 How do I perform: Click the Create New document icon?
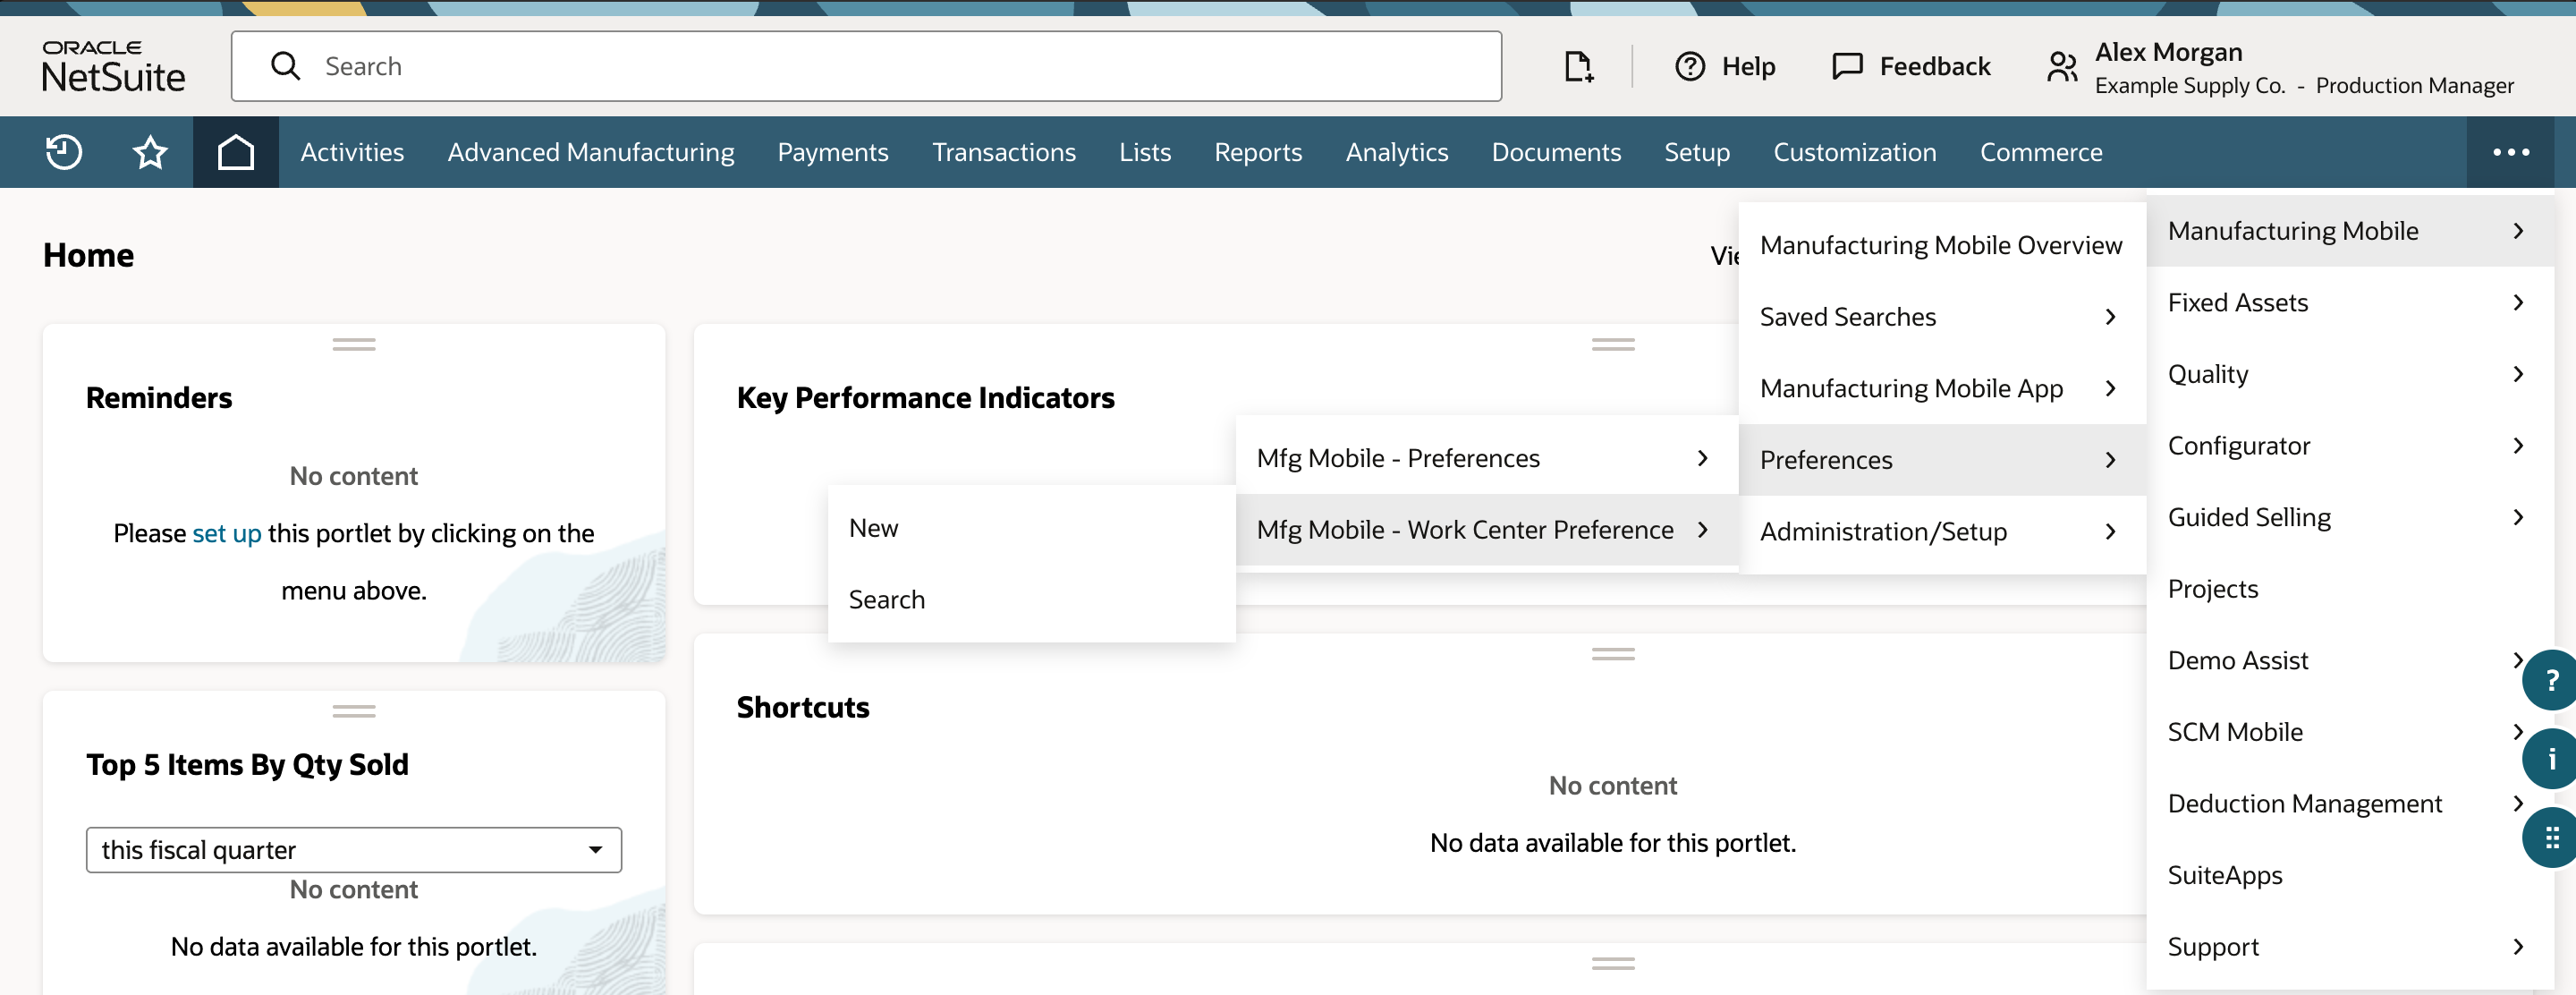pyautogui.click(x=1578, y=66)
